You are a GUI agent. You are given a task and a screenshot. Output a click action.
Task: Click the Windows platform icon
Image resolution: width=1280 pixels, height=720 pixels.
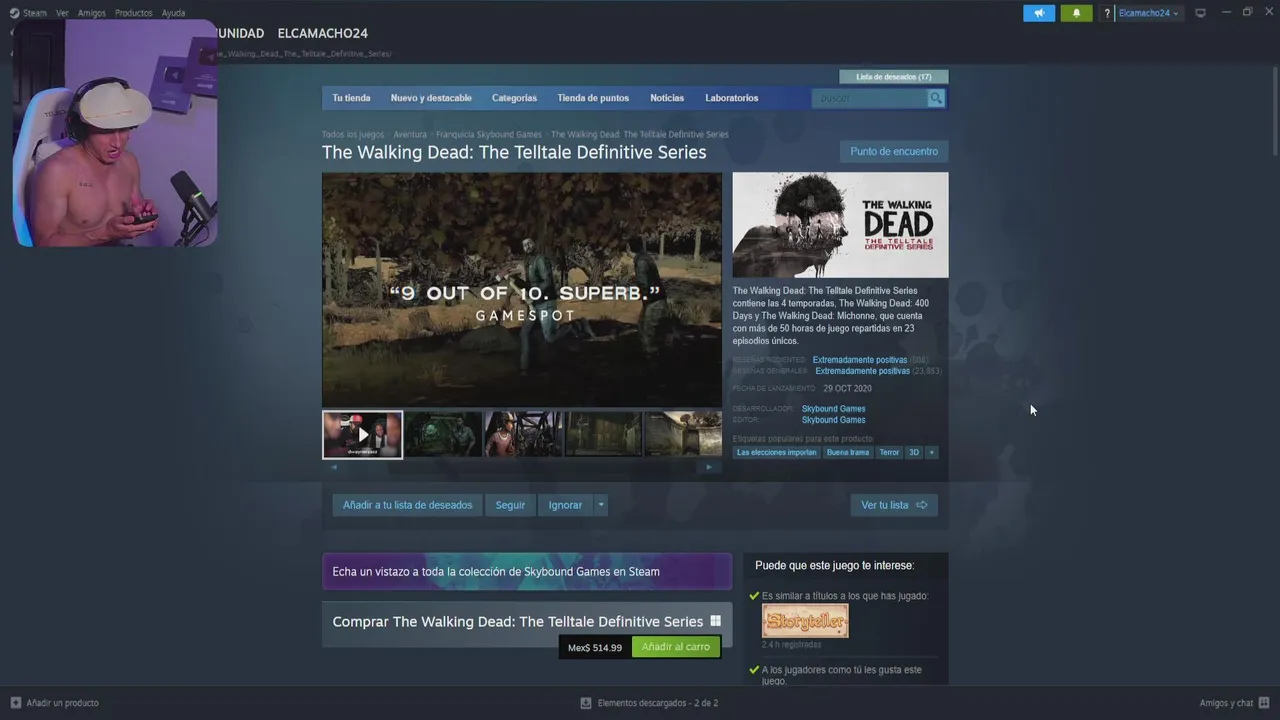click(x=715, y=621)
